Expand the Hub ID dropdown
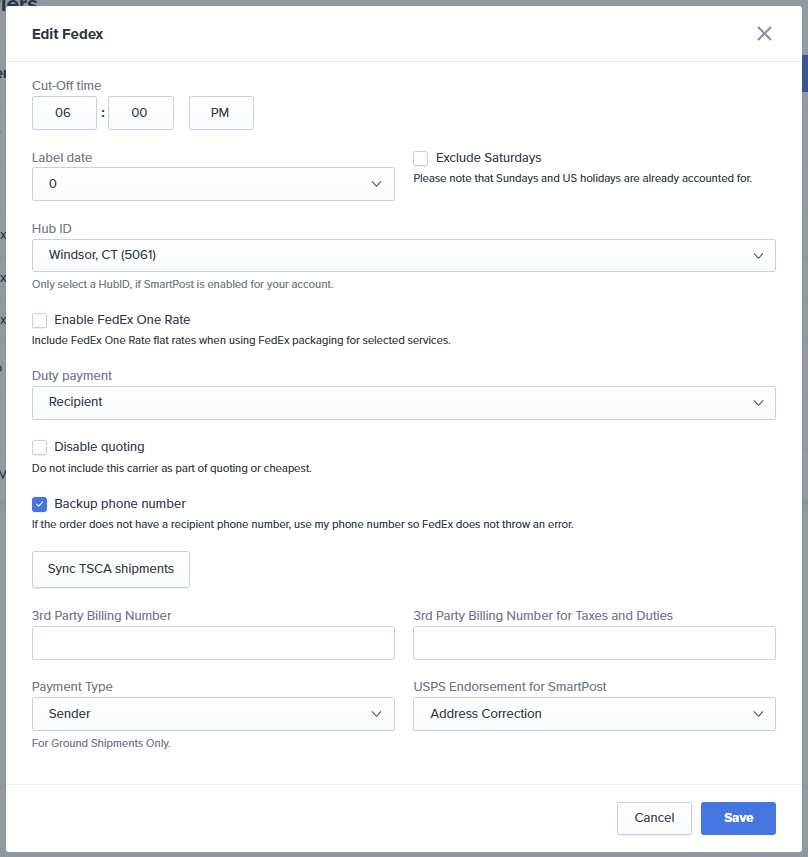Screen dimensions: 808x857 (x=403, y=255)
